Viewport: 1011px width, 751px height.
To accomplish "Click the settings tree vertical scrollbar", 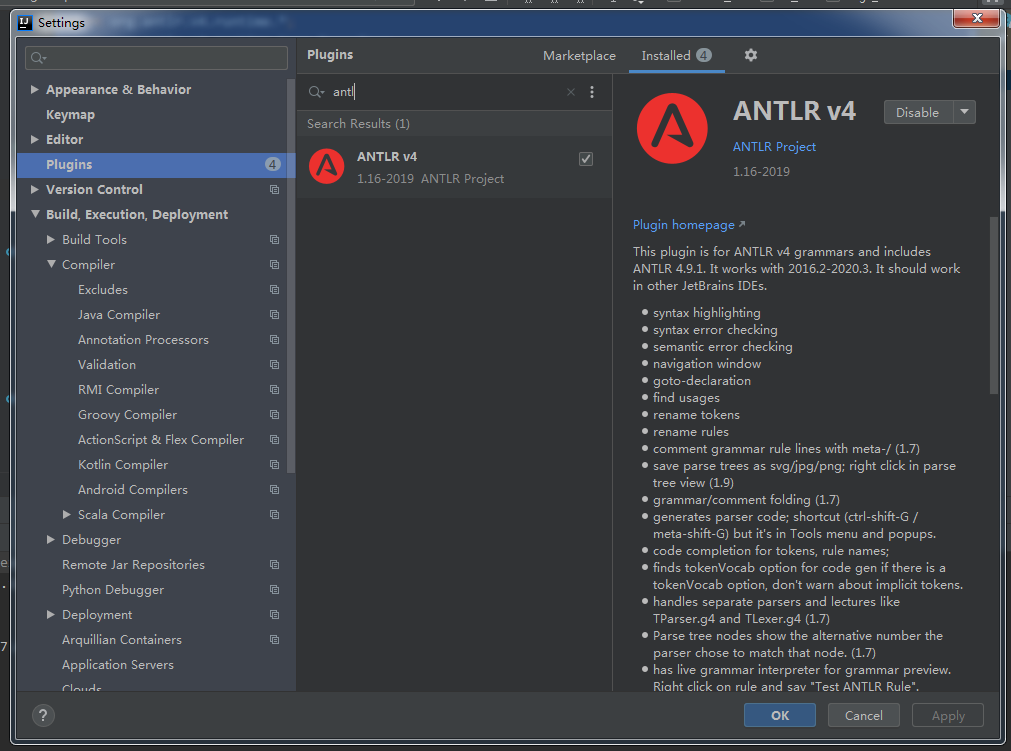I will 291,277.
